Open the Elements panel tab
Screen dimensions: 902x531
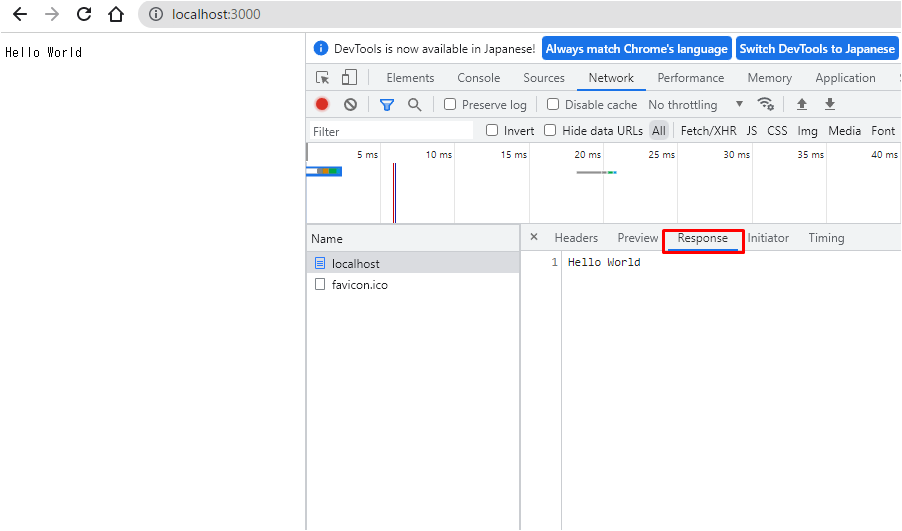click(x=410, y=78)
